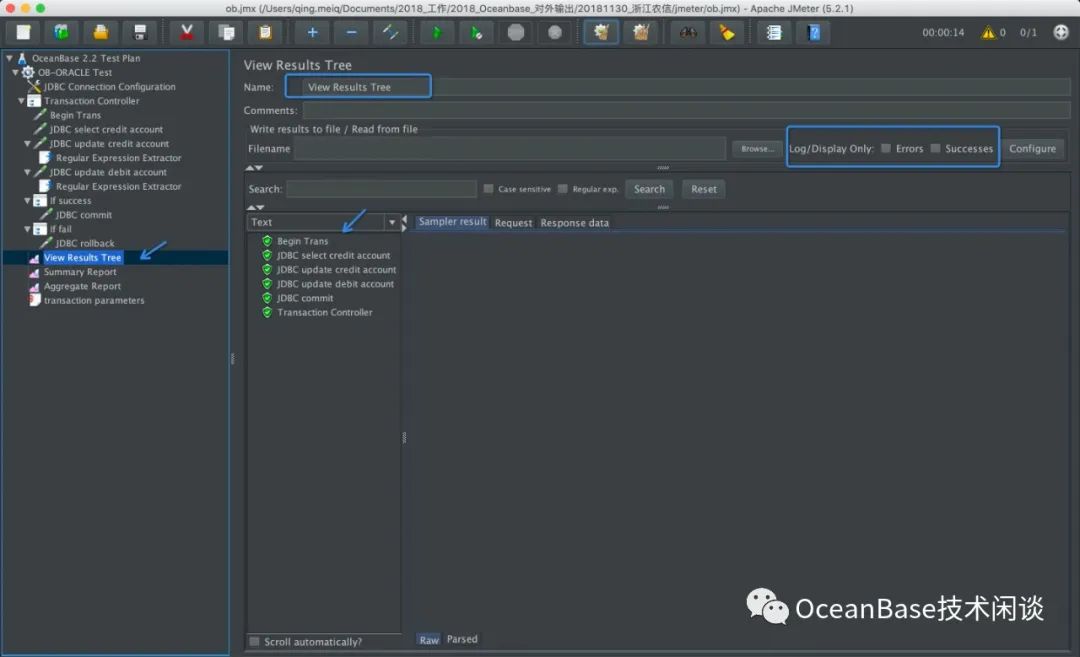1080x657 pixels.
Task: Enable the Successes only checkbox
Action: (x=935, y=149)
